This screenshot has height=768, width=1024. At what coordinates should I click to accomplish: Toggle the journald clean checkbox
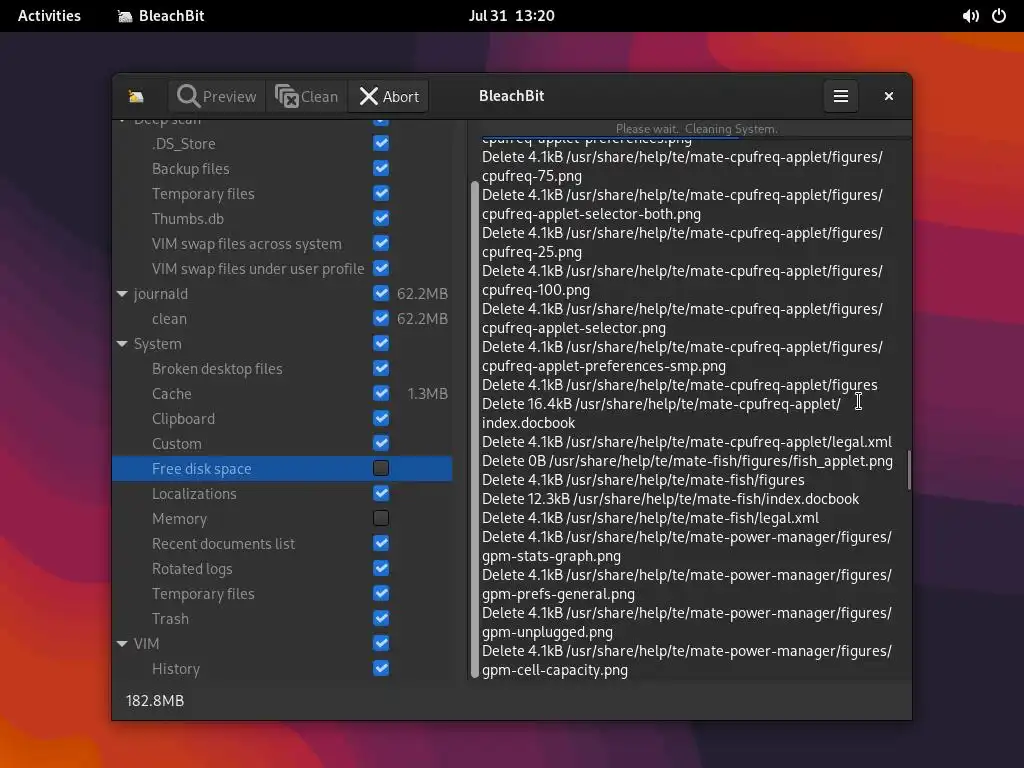click(381, 318)
